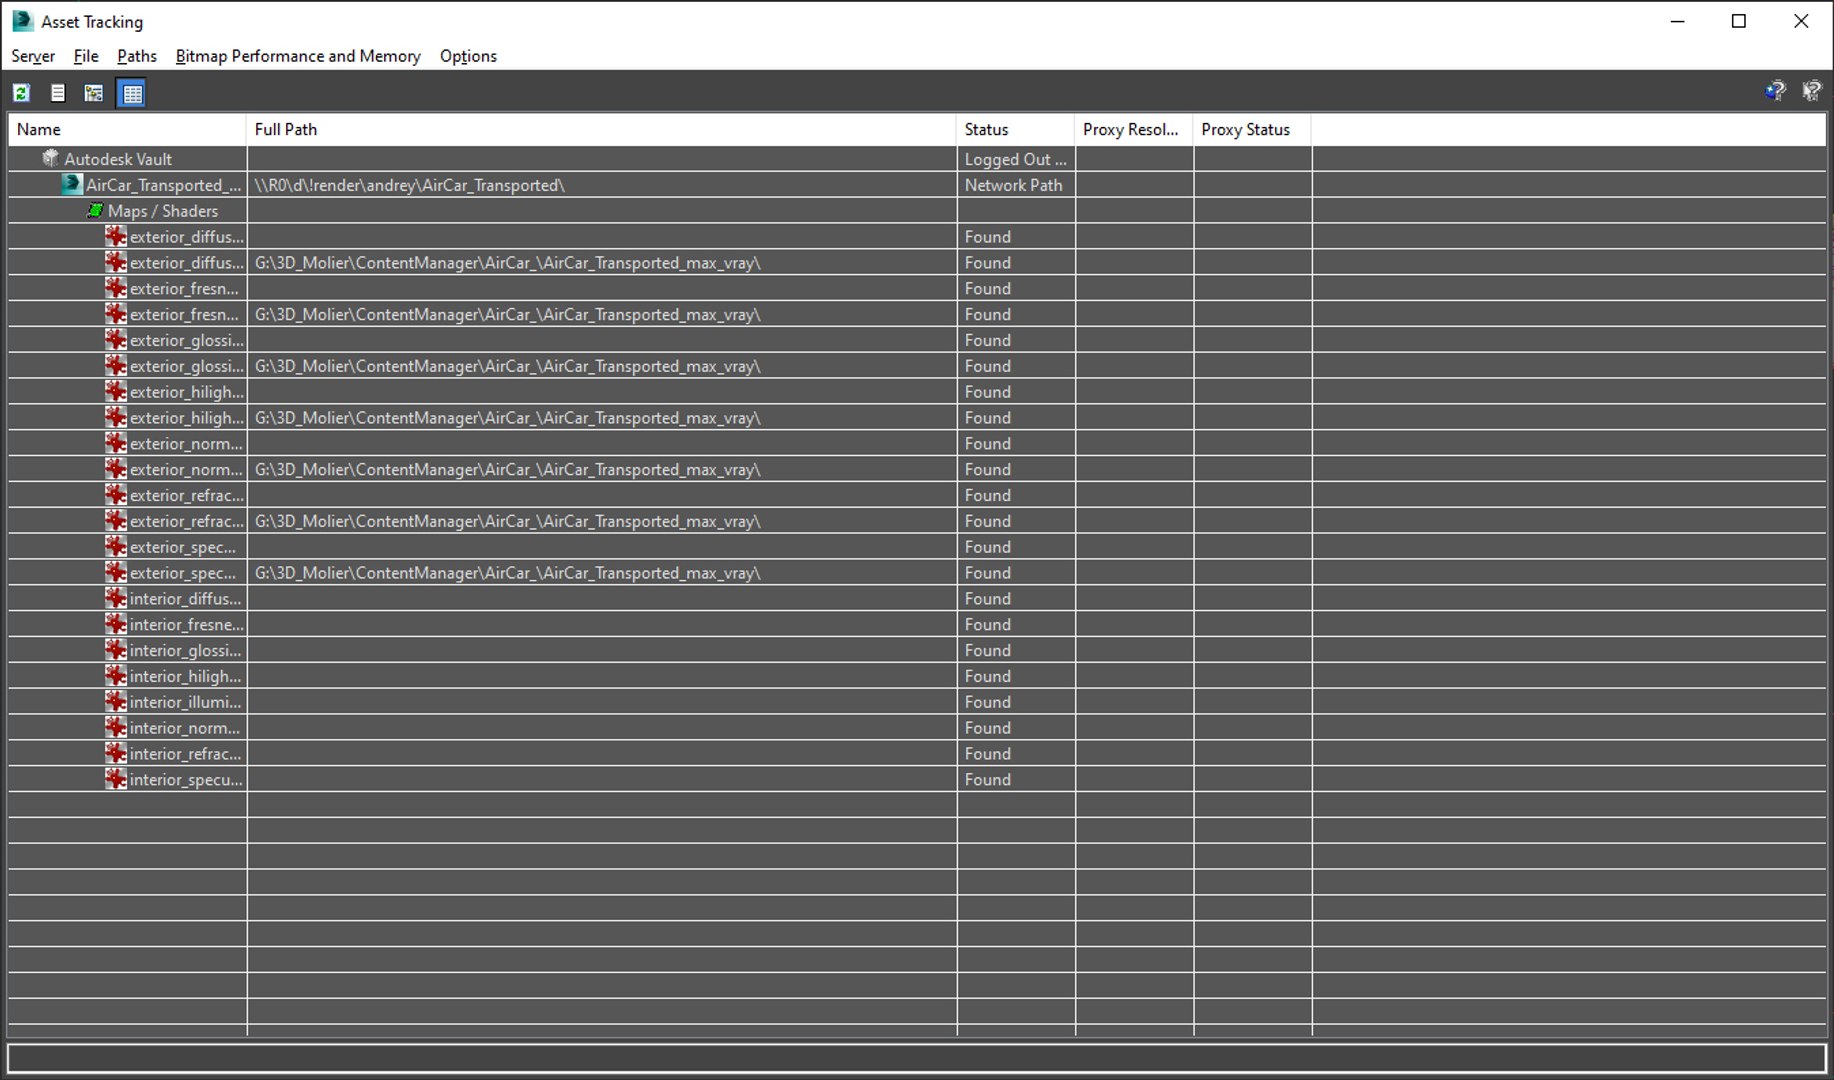This screenshot has height=1080, width=1834.
Task: Click the Proxy Status column header
Action: (1252, 129)
